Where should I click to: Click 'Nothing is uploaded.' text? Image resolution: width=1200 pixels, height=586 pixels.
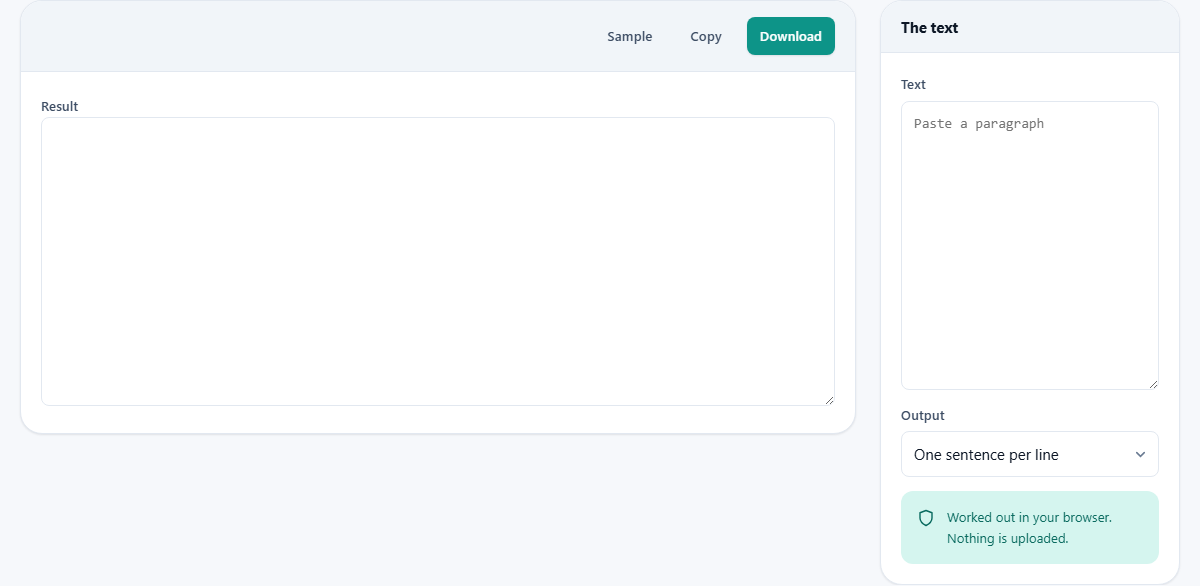click(x=1008, y=538)
